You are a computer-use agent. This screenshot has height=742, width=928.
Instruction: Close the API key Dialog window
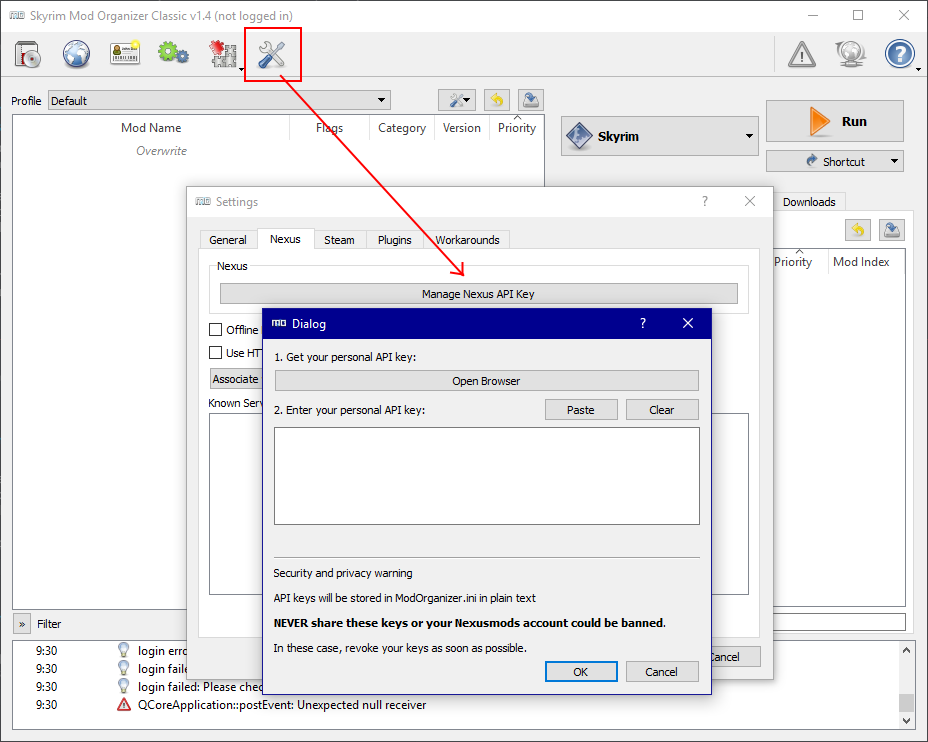point(688,323)
